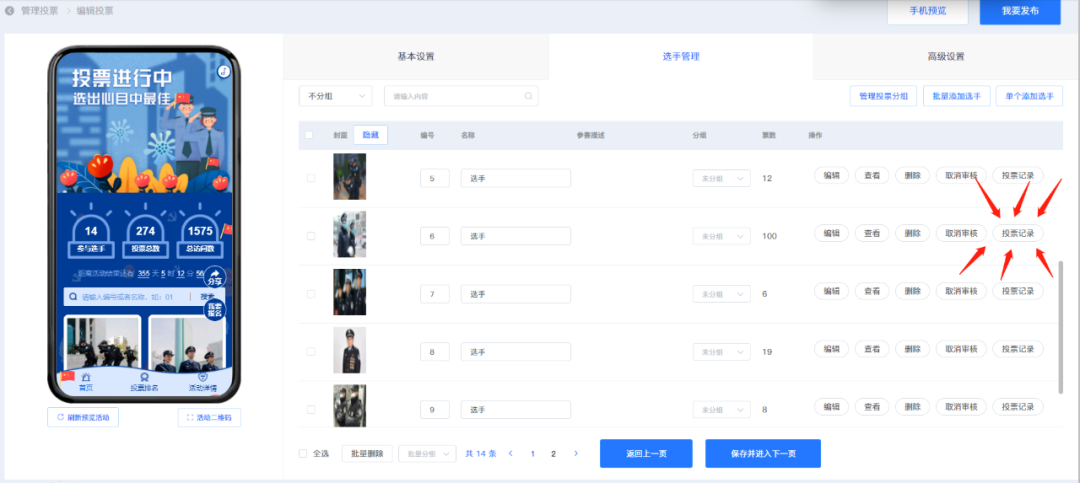Click the search magnifier in 请输入内容 box
This screenshot has height=483, width=1080.
pyautogui.click(x=528, y=96)
